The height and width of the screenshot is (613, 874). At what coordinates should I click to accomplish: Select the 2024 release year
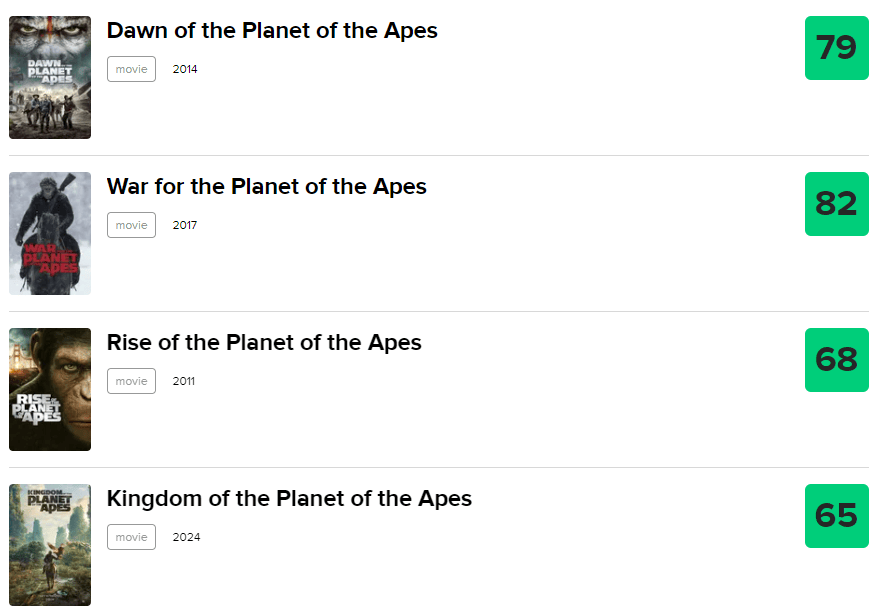point(186,537)
